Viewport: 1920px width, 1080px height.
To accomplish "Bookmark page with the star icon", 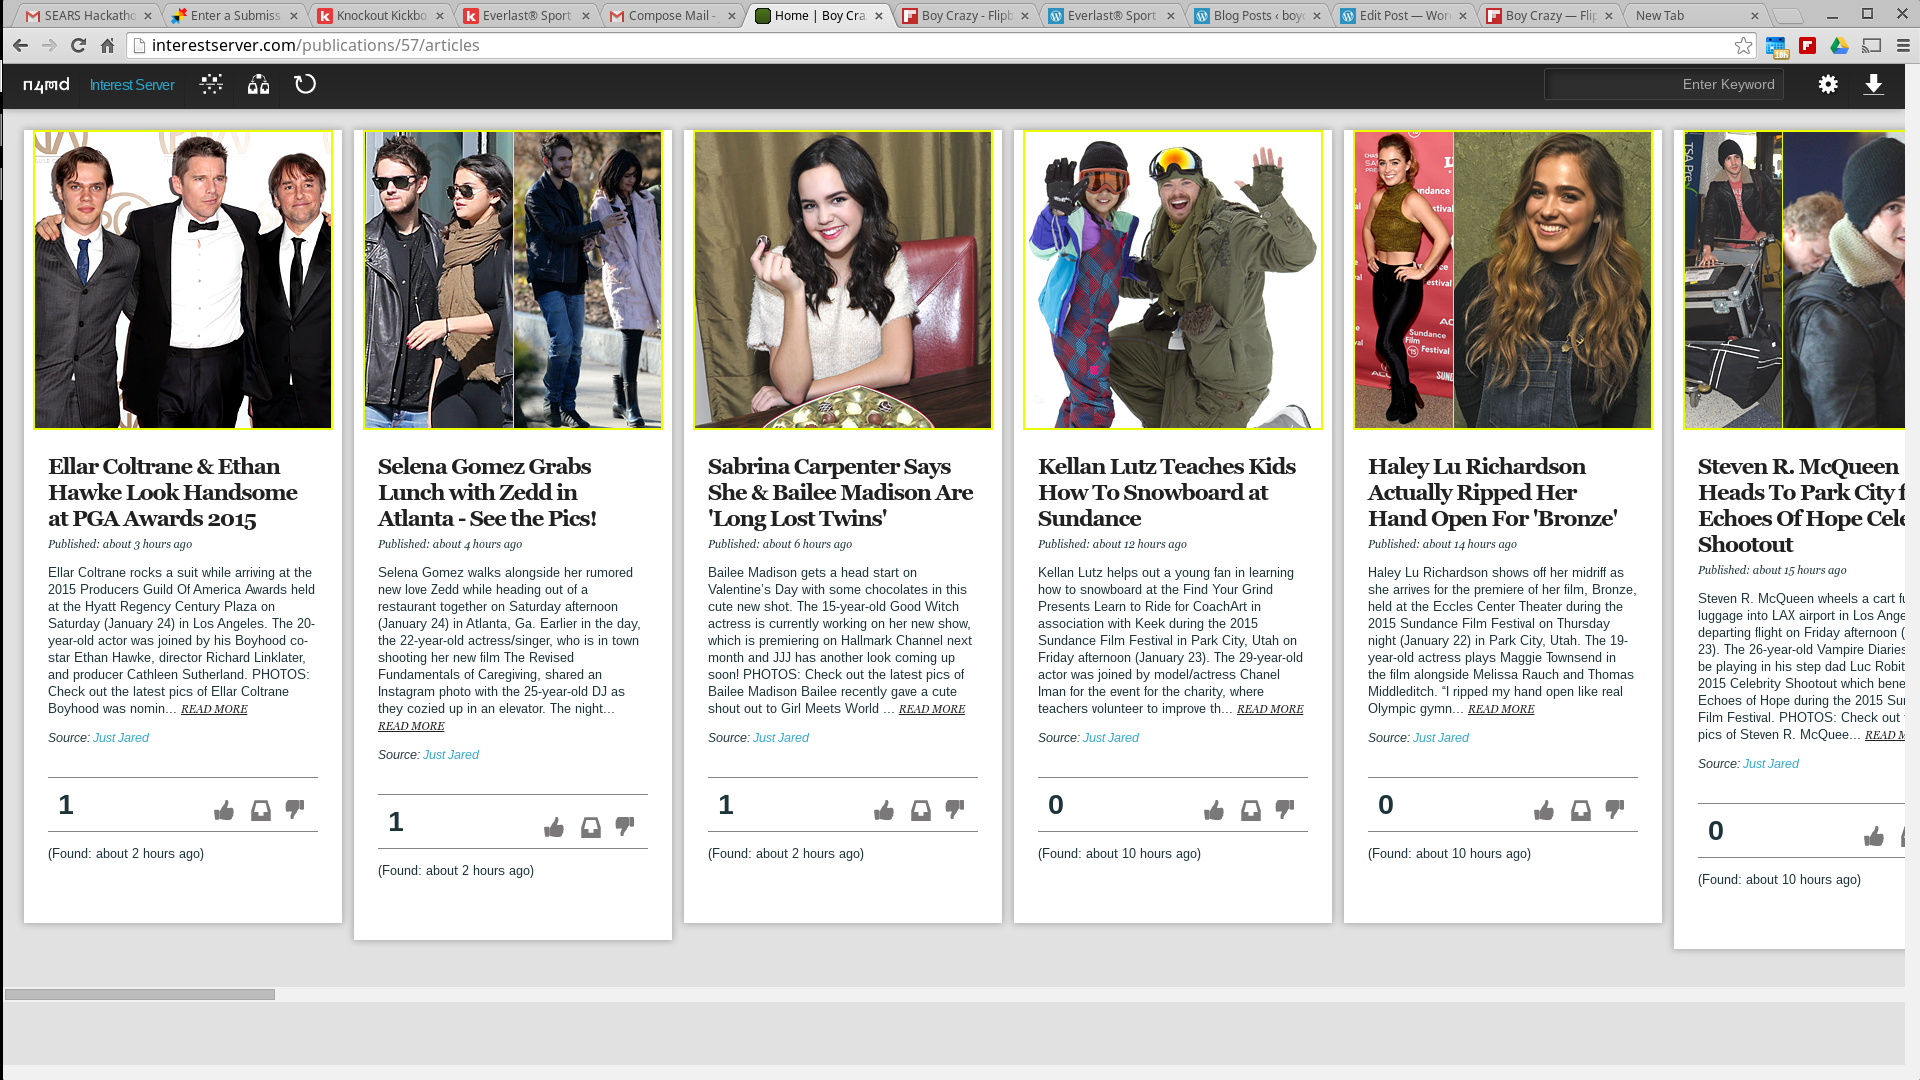I will (1743, 46).
